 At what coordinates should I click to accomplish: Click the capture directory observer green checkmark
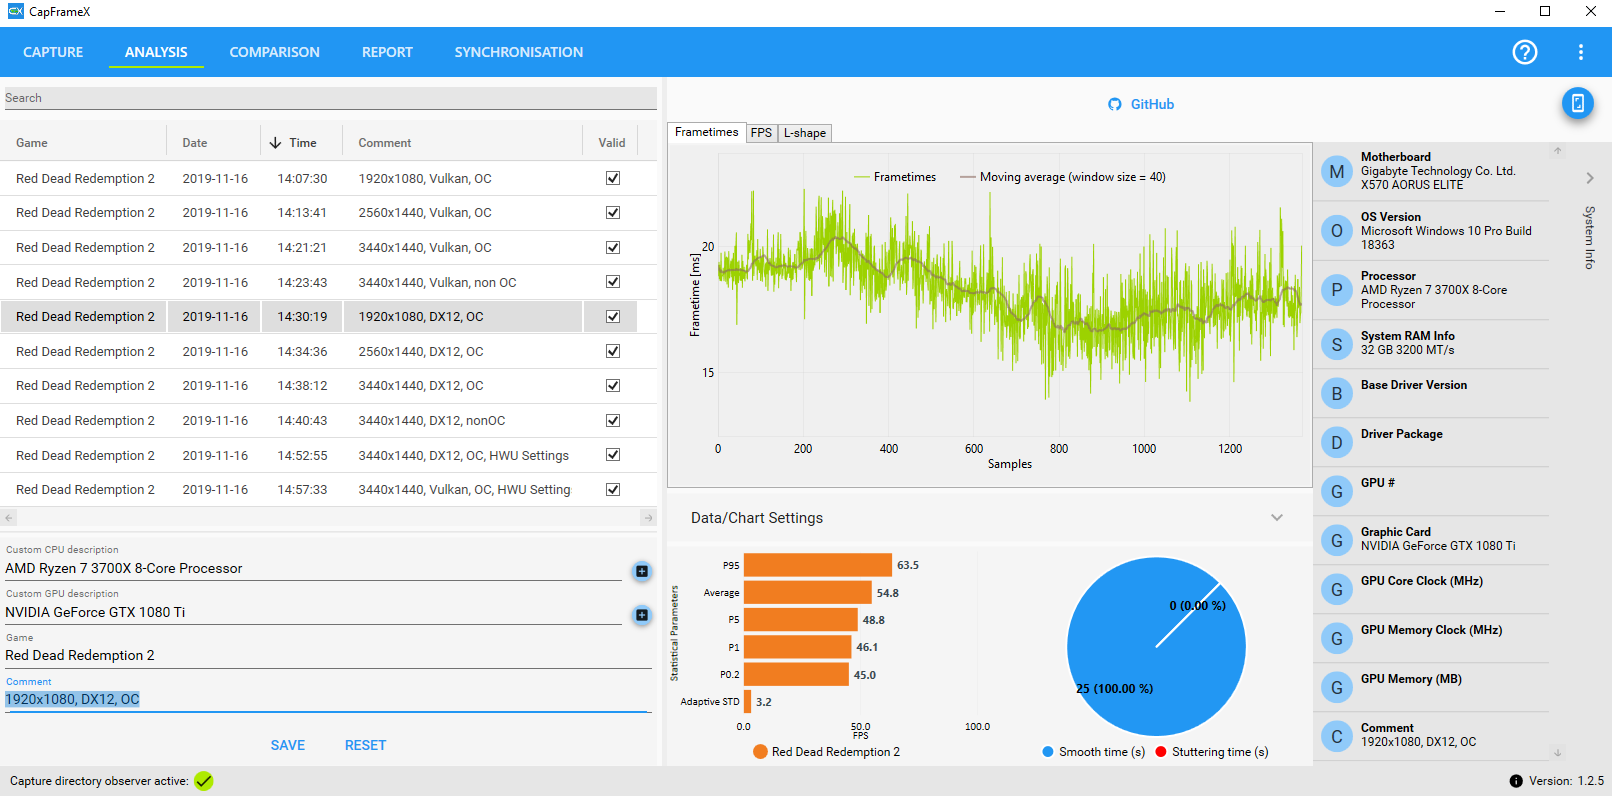tap(204, 781)
